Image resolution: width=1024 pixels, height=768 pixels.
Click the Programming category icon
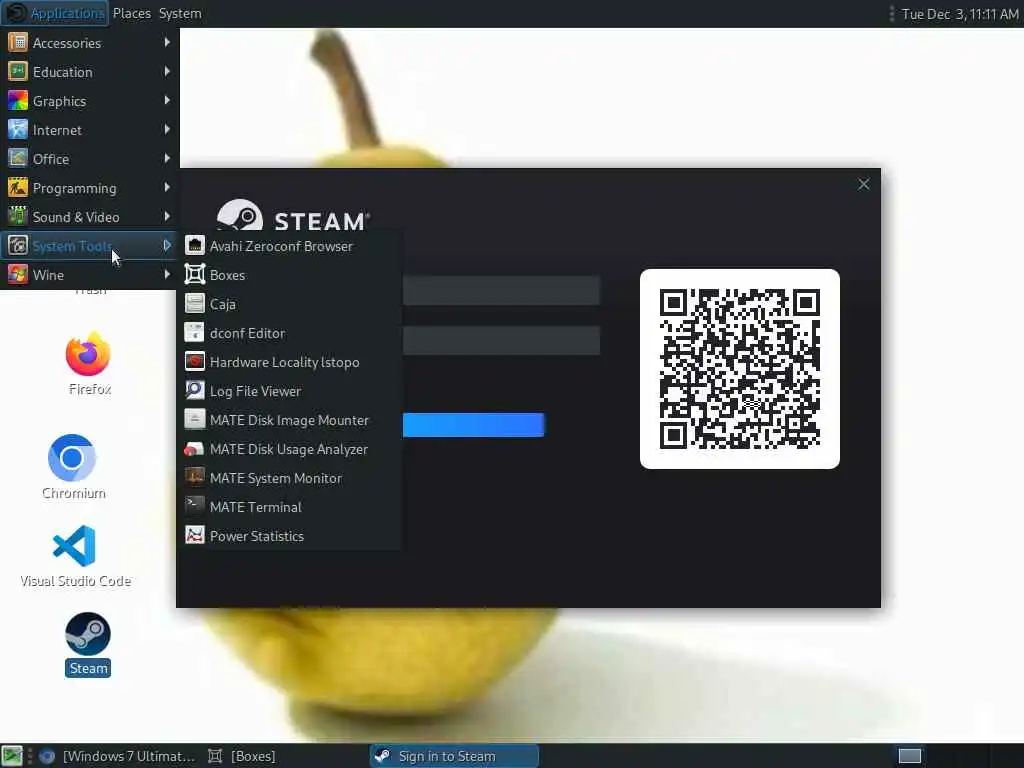coord(18,187)
